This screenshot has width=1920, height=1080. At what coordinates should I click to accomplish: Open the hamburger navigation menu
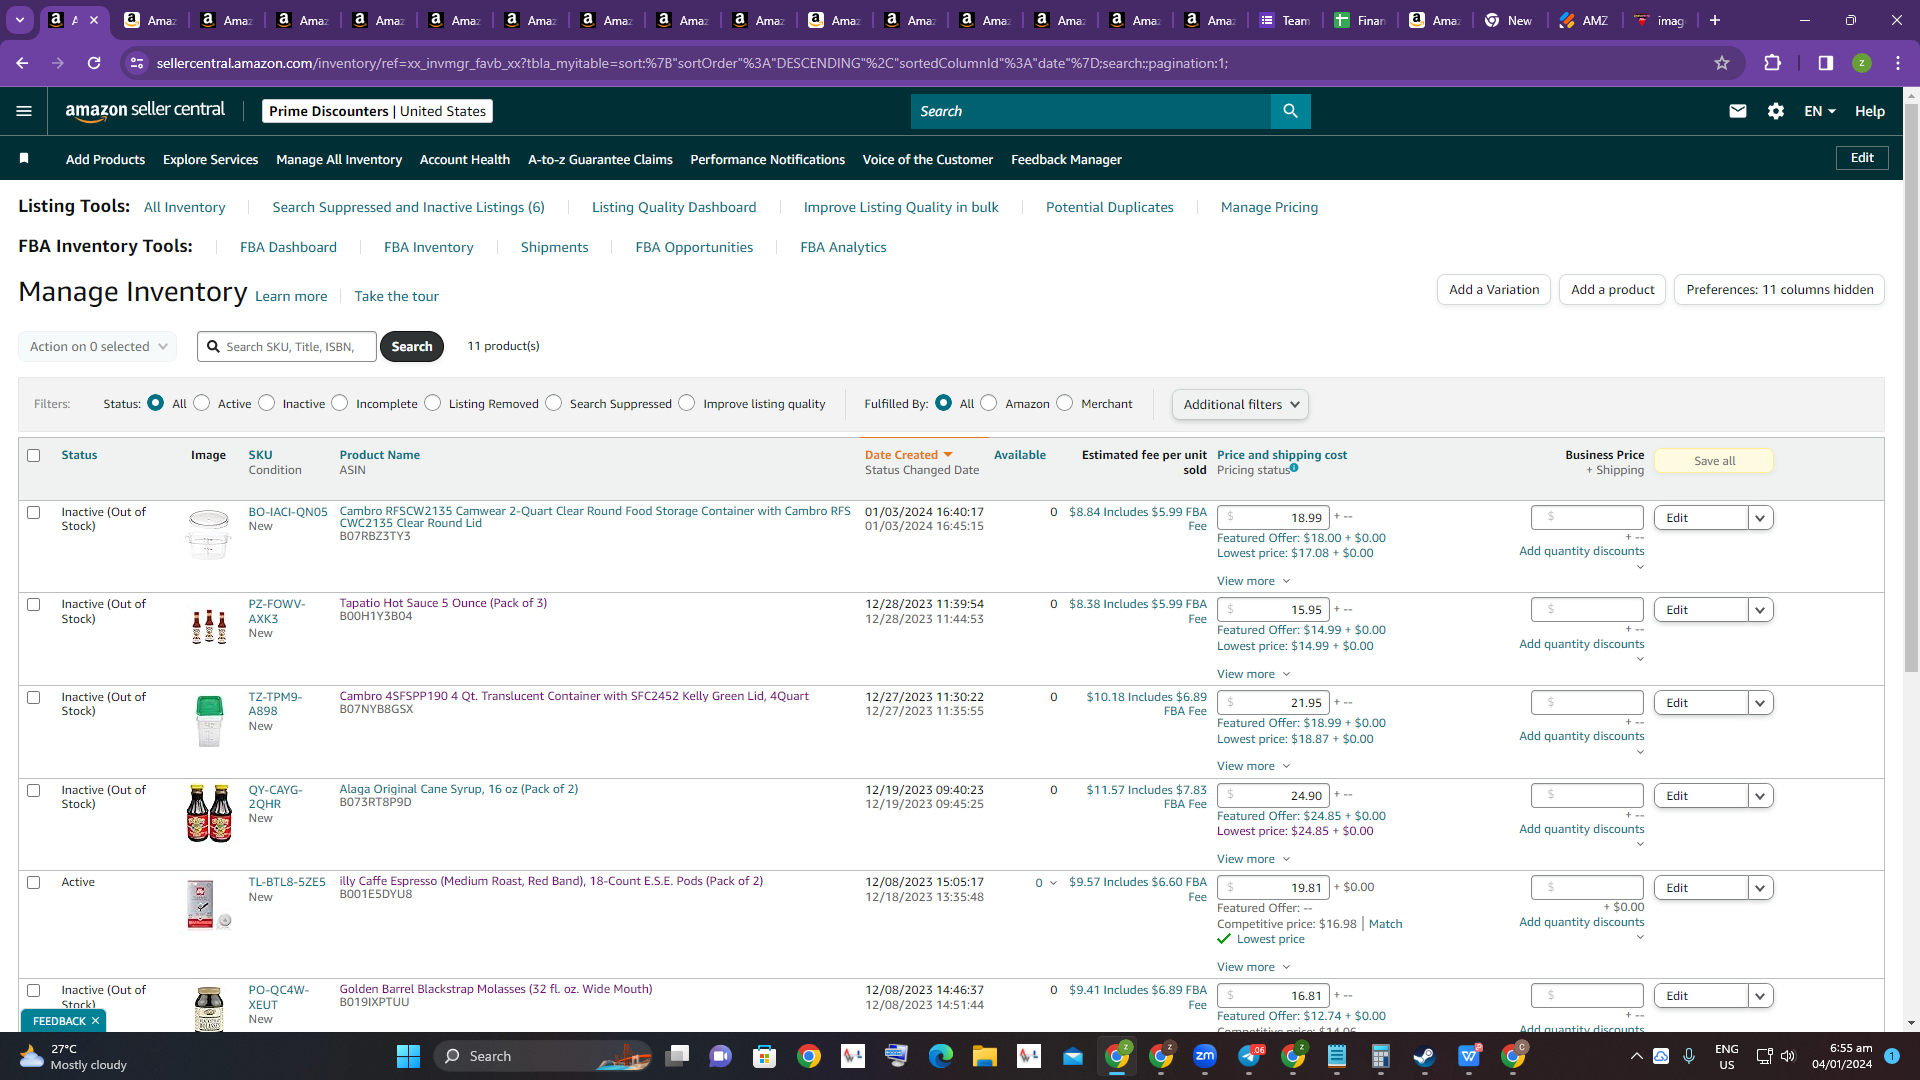(24, 111)
